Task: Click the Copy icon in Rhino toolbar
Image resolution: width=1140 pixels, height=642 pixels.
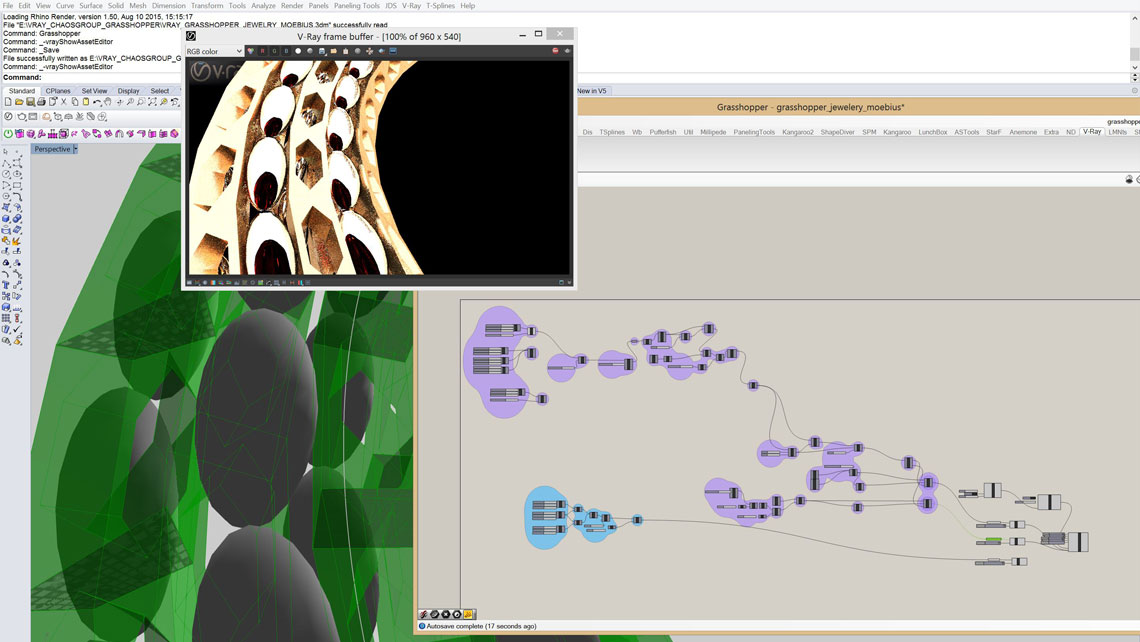Action: click(75, 103)
